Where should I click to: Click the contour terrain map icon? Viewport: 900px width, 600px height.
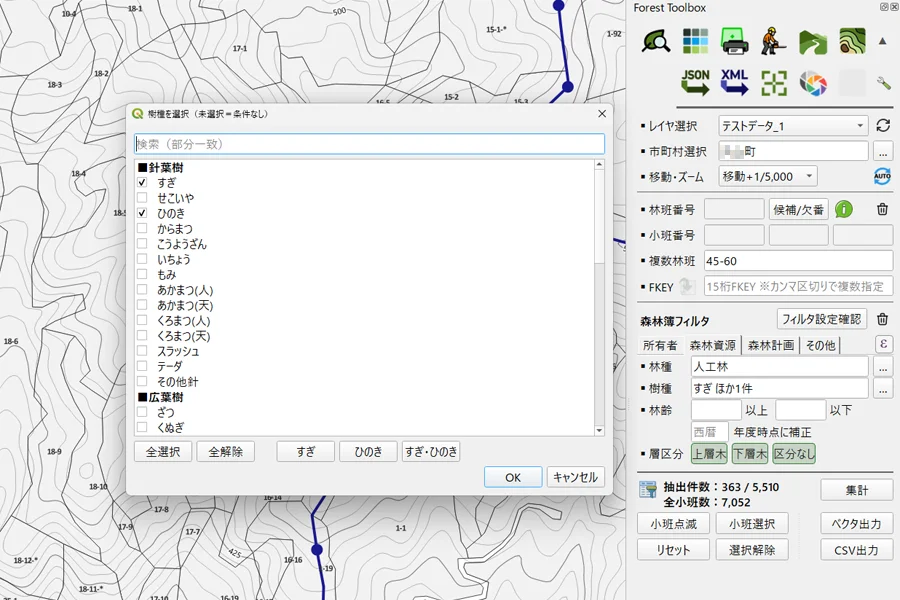coord(852,41)
